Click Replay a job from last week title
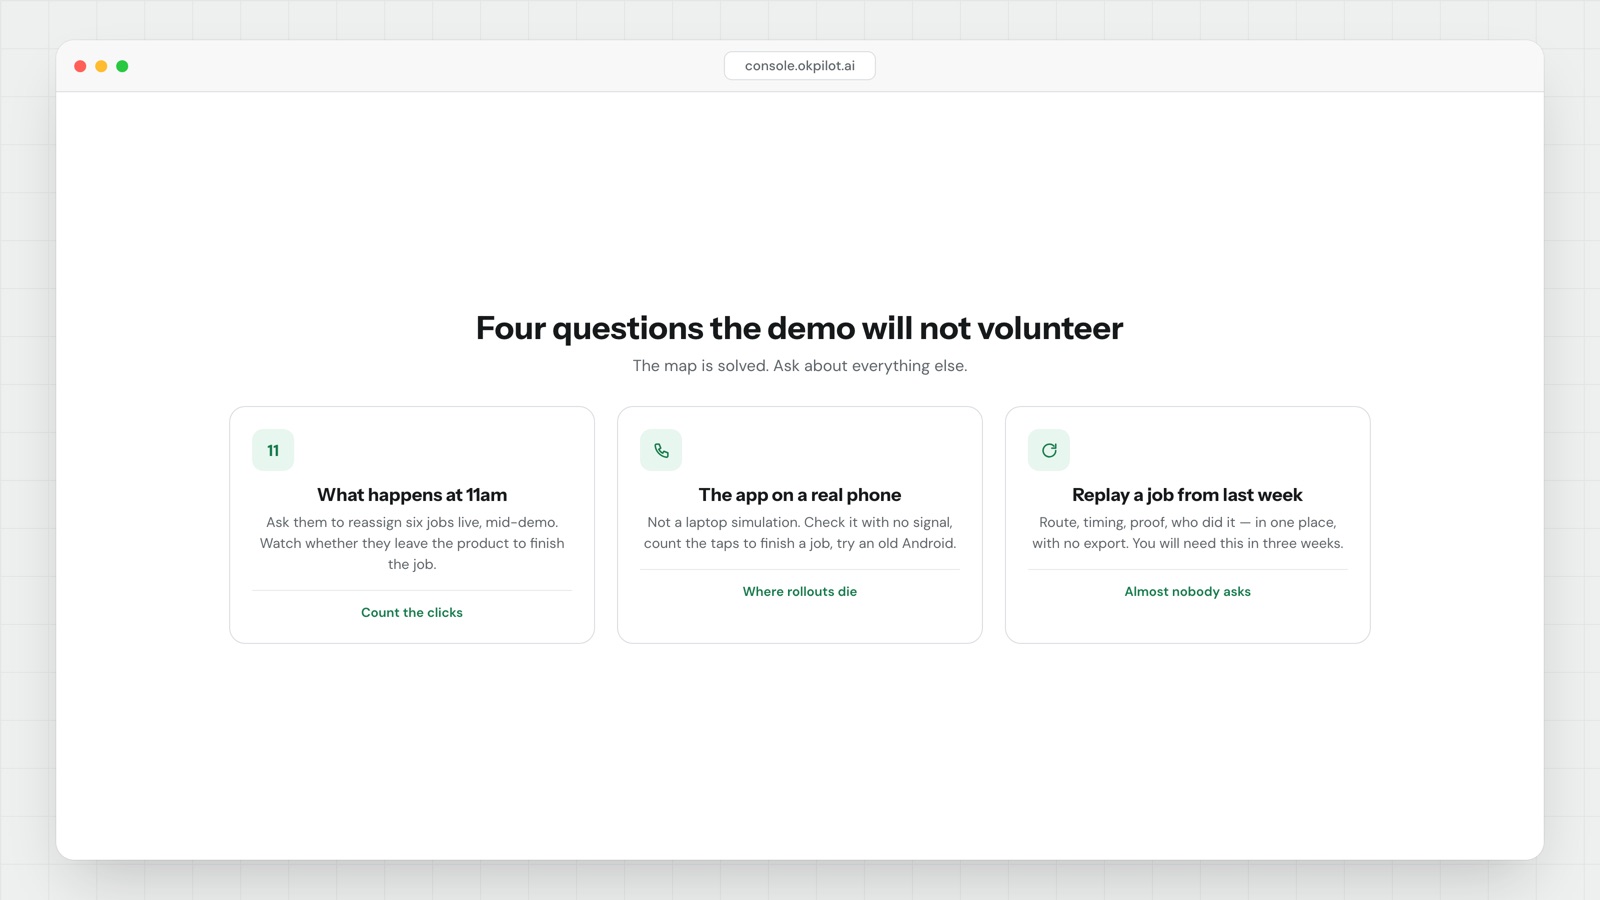 click(1188, 495)
